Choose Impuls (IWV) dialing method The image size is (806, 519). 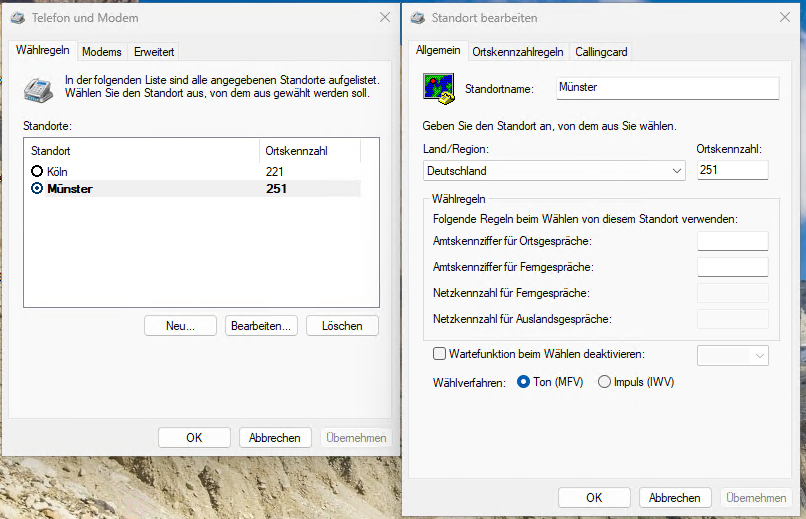604,382
